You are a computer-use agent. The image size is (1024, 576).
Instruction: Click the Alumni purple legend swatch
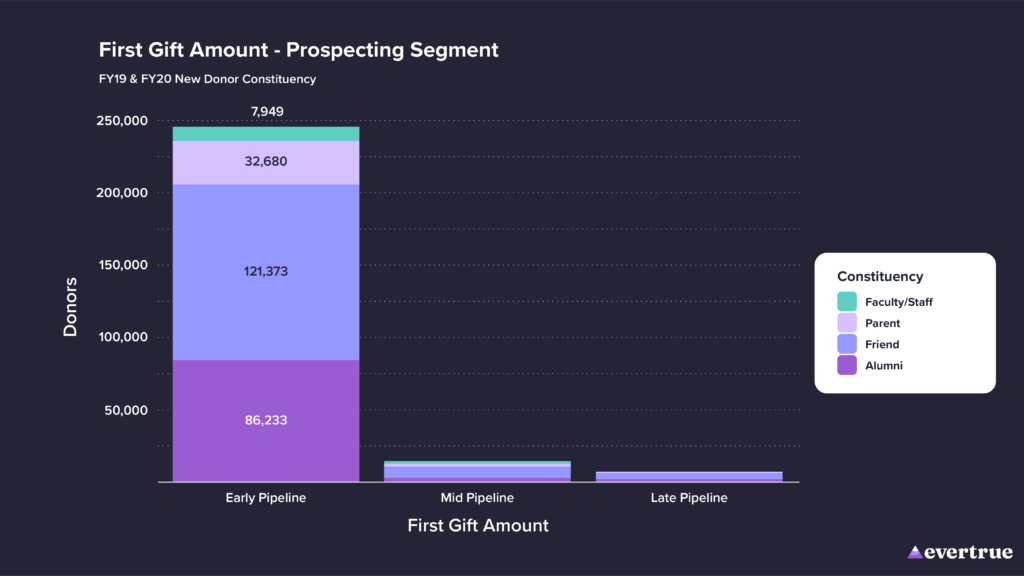(x=847, y=365)
